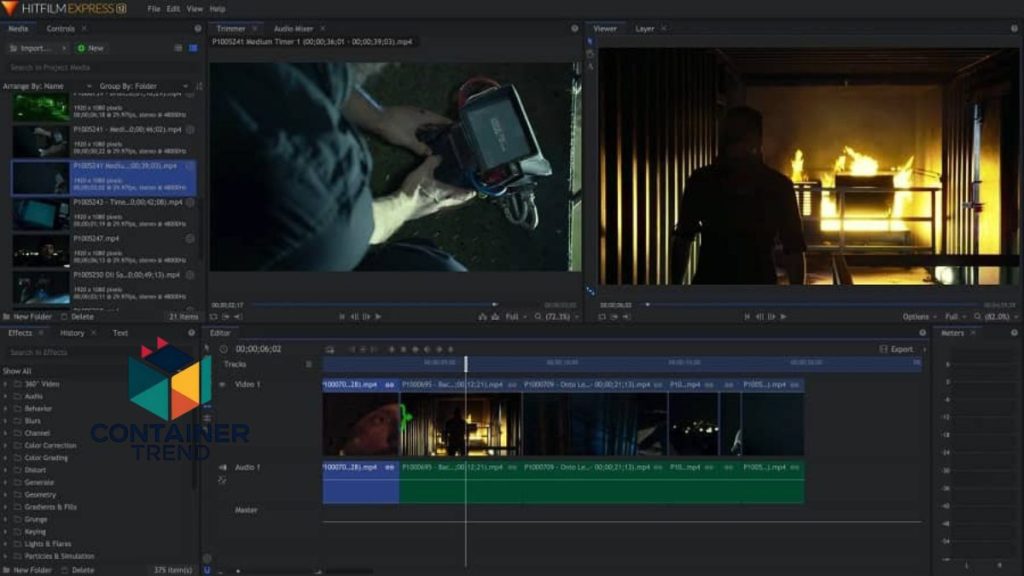Toggle link icon on first 100070 audio clip
The image size is (1024, 576).
pos(389,468)
